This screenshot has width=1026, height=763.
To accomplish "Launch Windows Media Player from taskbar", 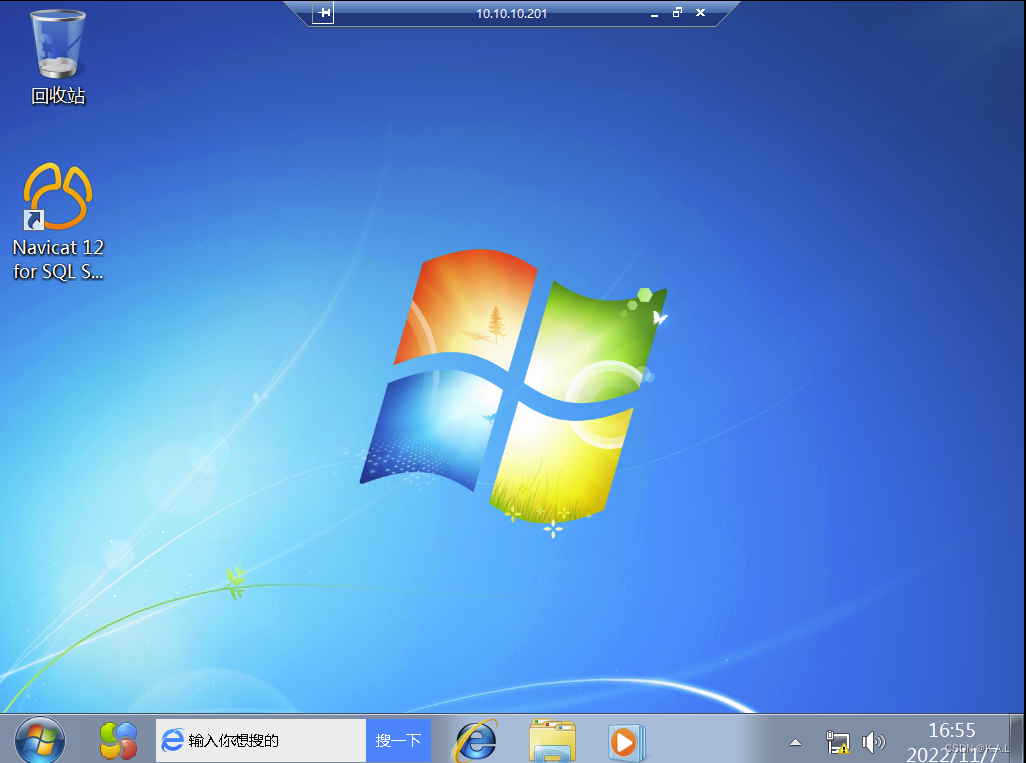I will point(626,742).
